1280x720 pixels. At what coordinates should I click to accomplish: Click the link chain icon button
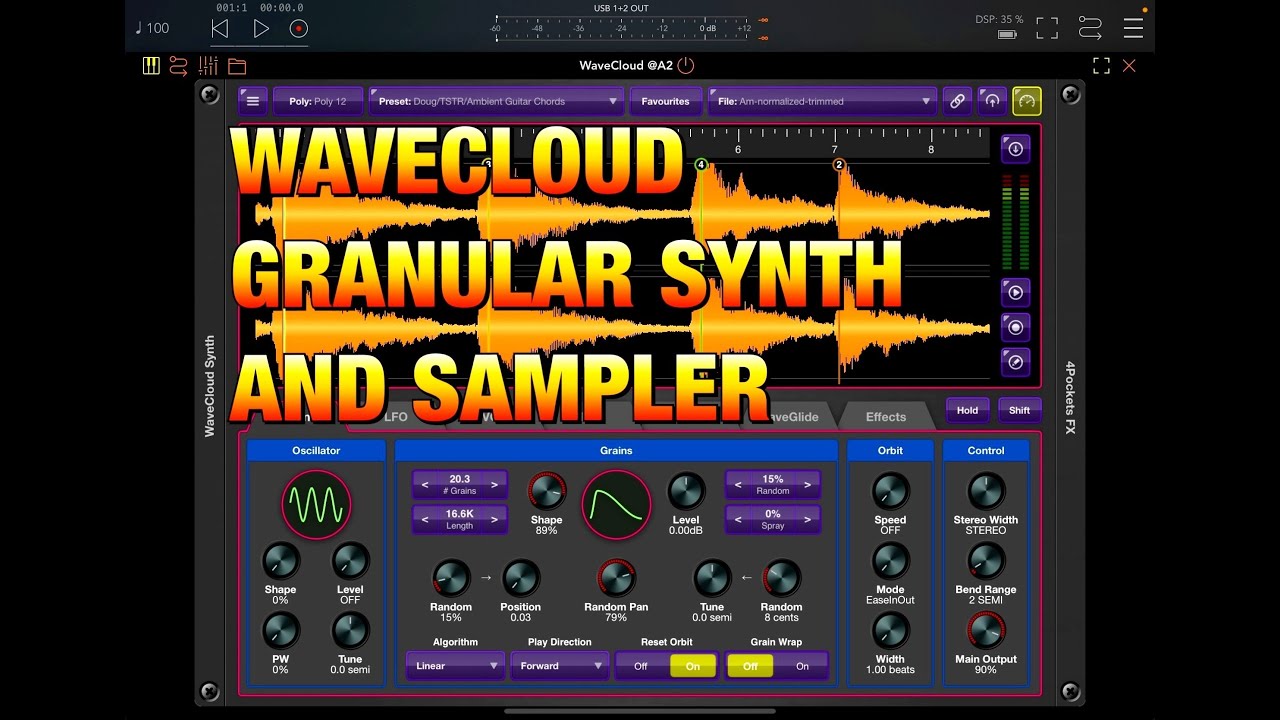click(x=957, y=101)
